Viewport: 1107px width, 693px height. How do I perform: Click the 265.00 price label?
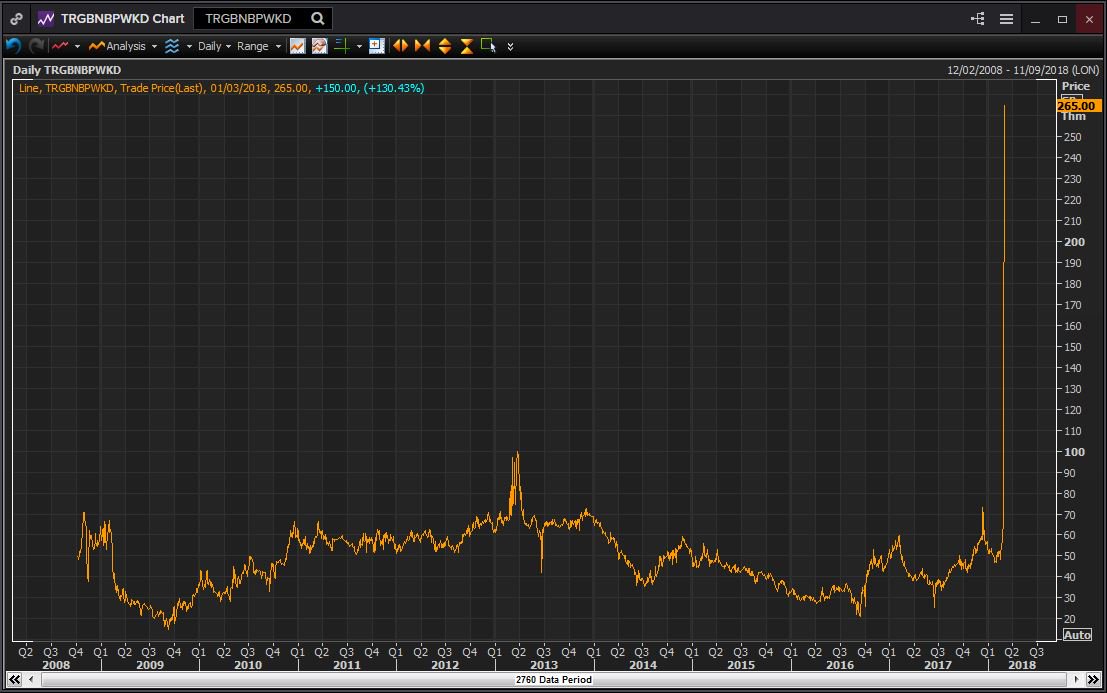tap(1078, 106)
